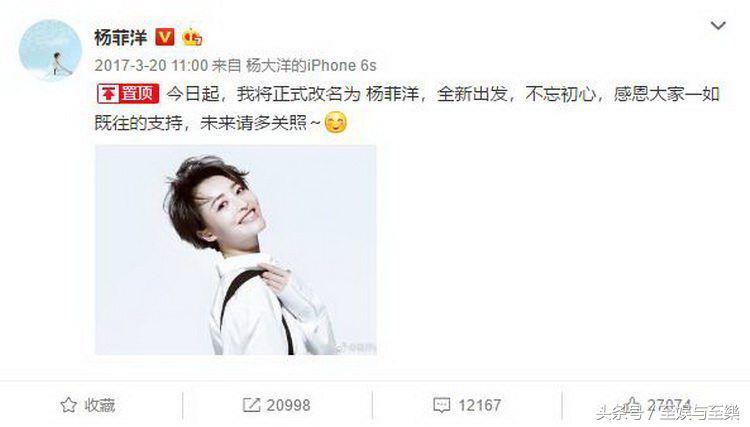
Task: Click the round profile avatar
Action: tap(50, 50)
